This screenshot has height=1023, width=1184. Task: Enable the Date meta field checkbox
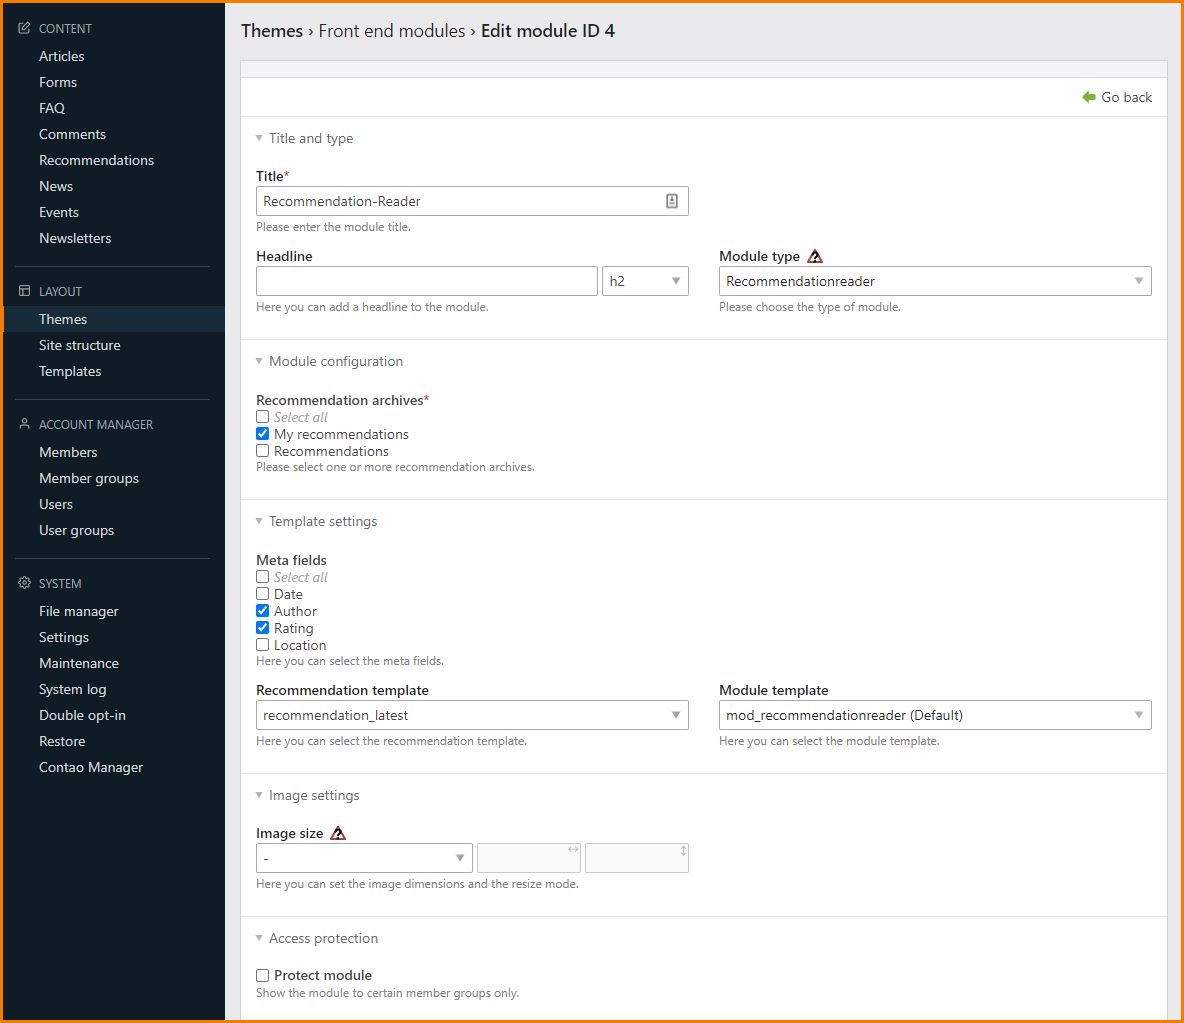pyautogui.click(x=263, y=594)
